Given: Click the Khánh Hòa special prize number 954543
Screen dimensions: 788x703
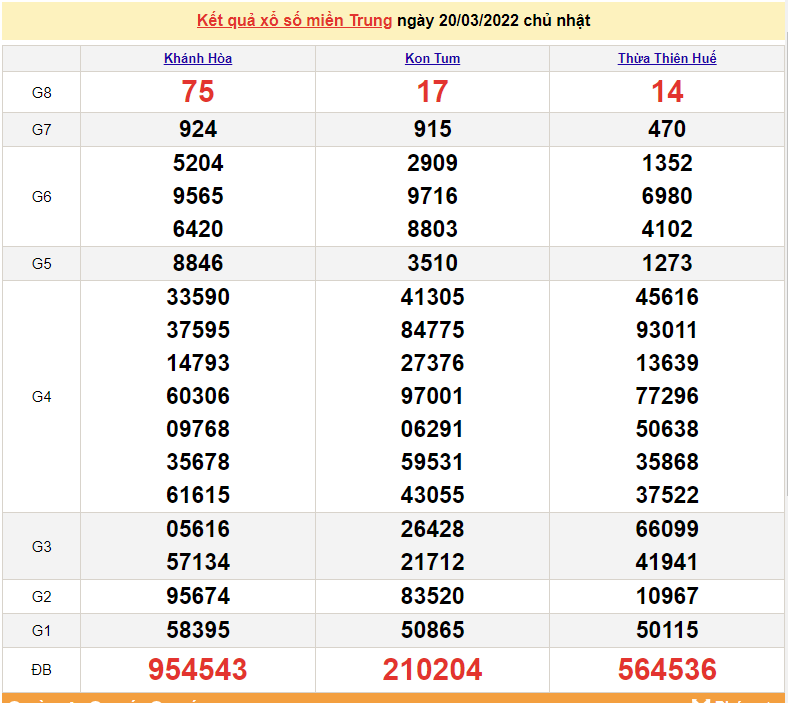Looking at the screenshot, I should click(198, 669).
